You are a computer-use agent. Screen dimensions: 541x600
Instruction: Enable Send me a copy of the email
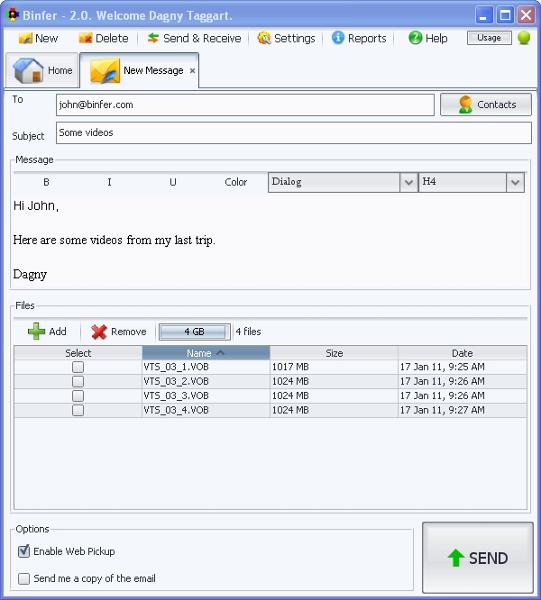coord(24,579)
